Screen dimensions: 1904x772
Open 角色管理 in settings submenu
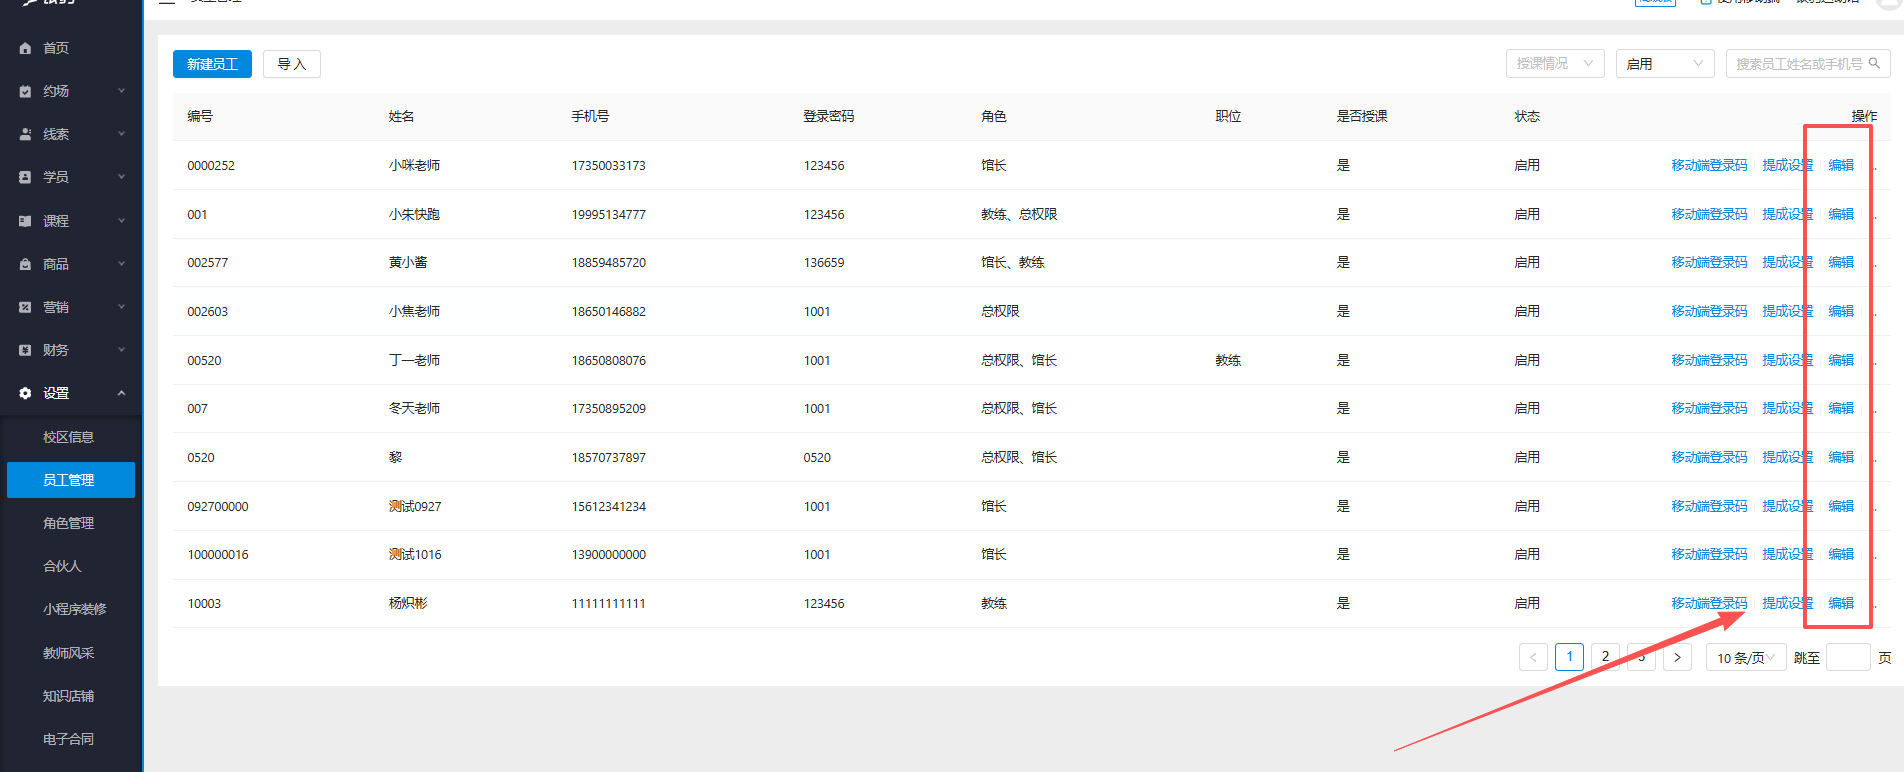(68, 523)
